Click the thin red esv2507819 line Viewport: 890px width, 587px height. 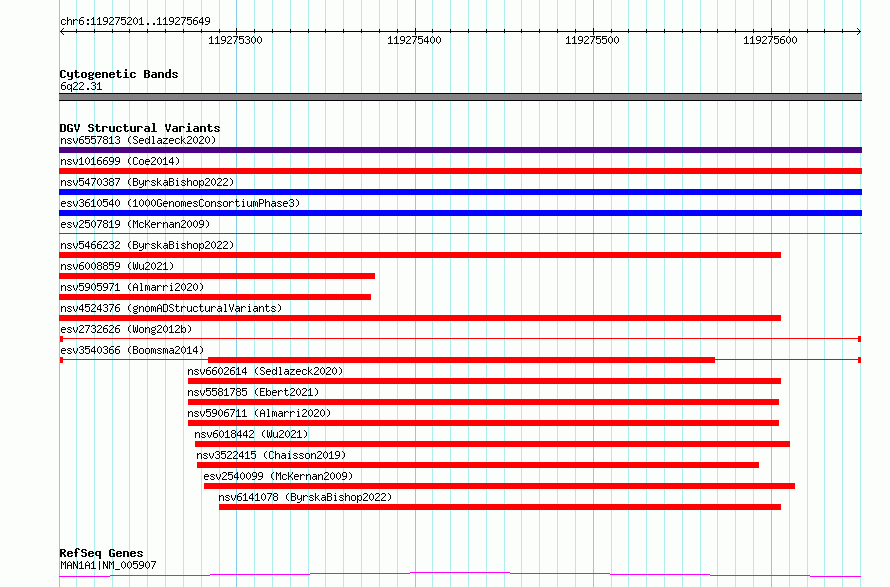(460, 233)
